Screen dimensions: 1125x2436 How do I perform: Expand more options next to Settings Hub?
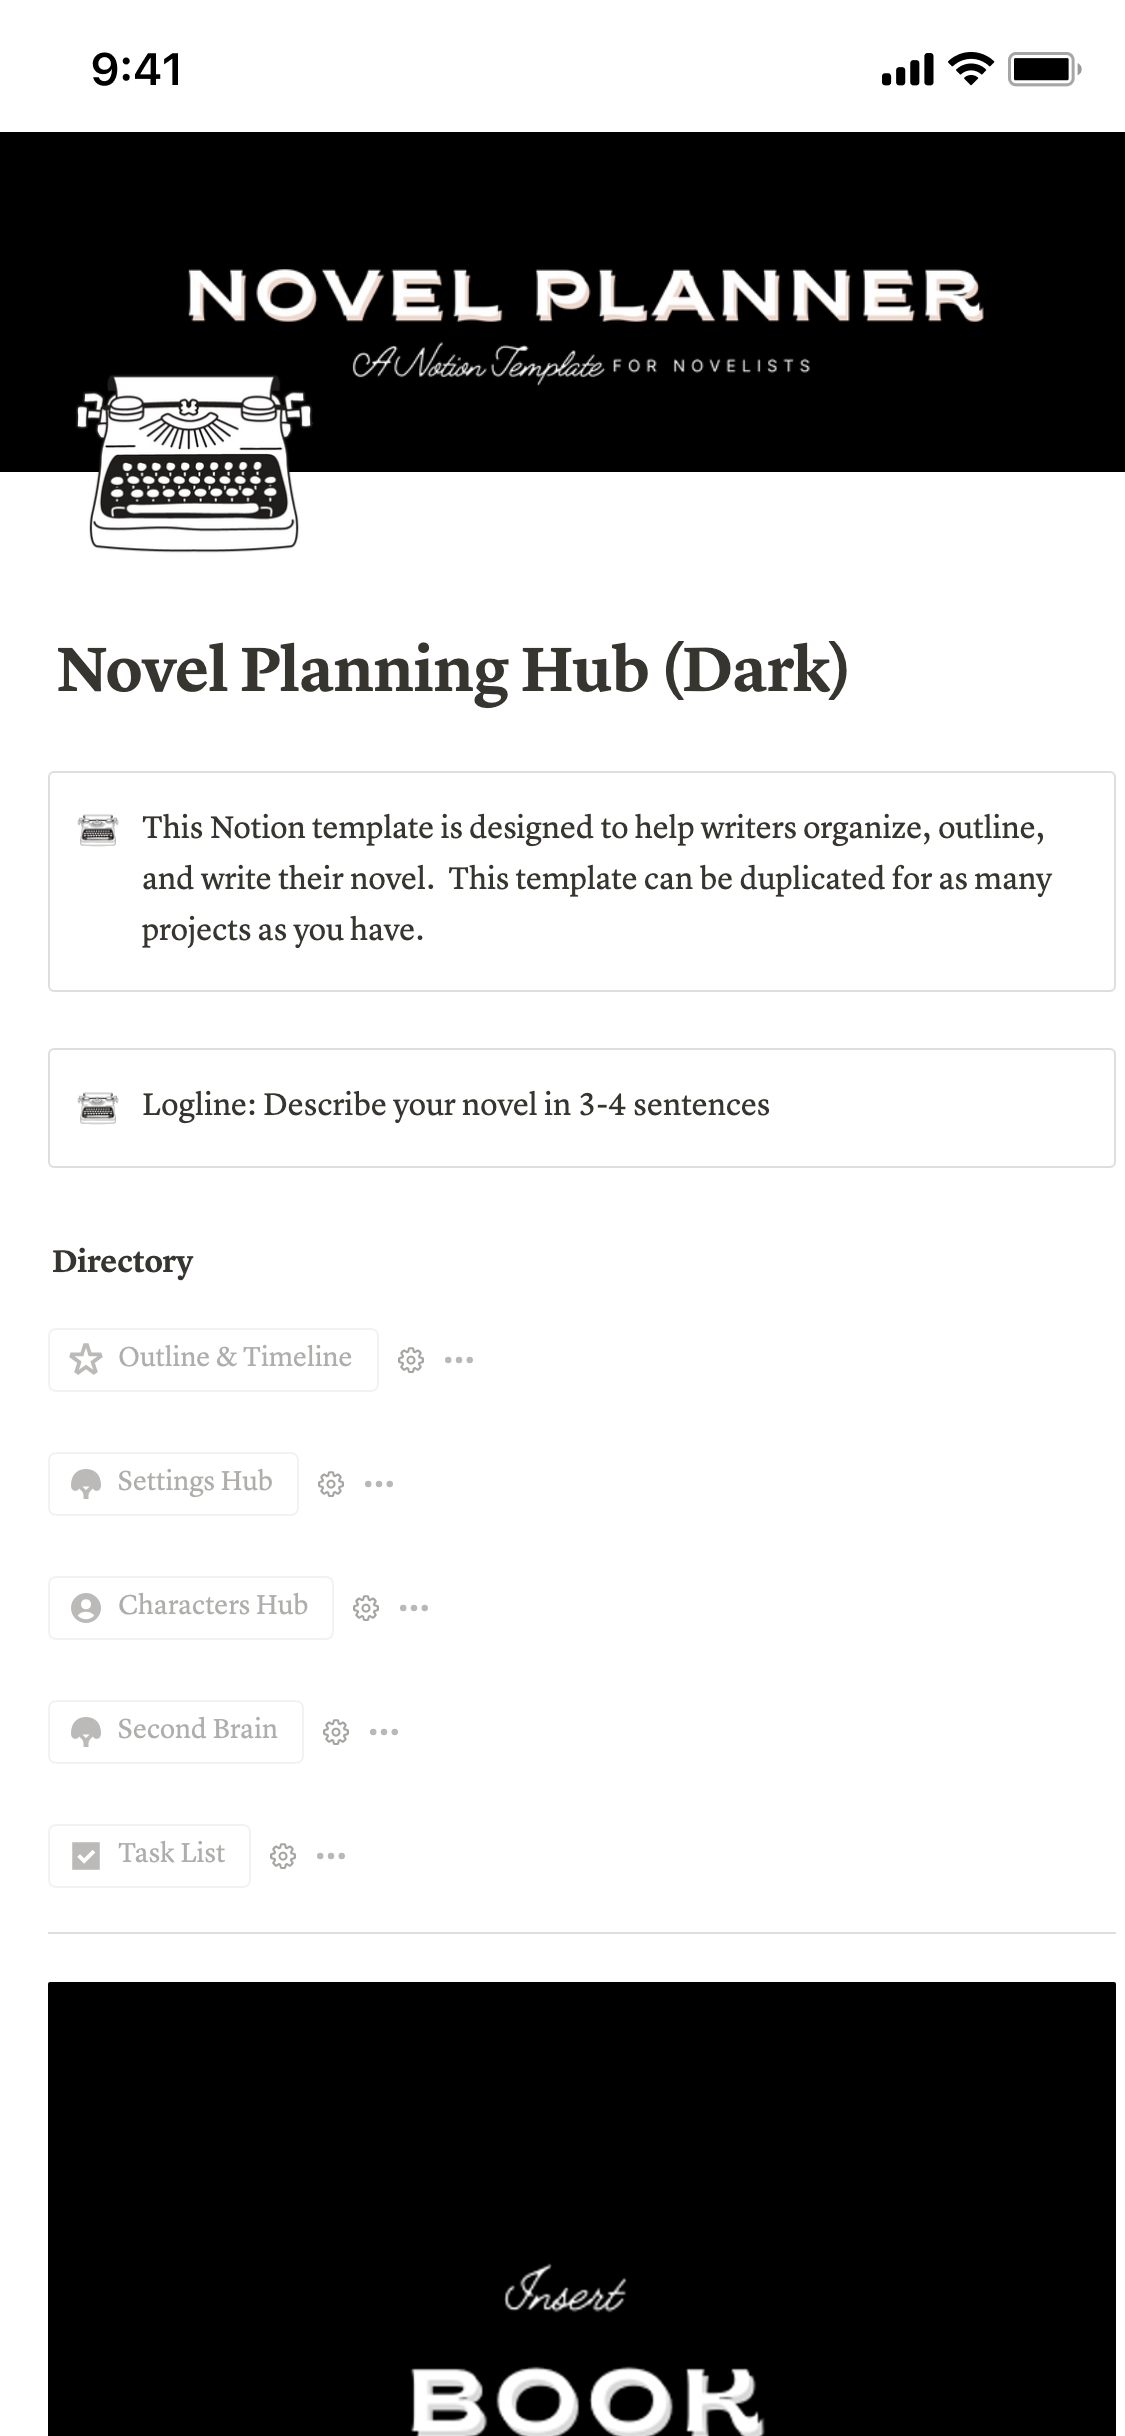(x=379, y=1484)
